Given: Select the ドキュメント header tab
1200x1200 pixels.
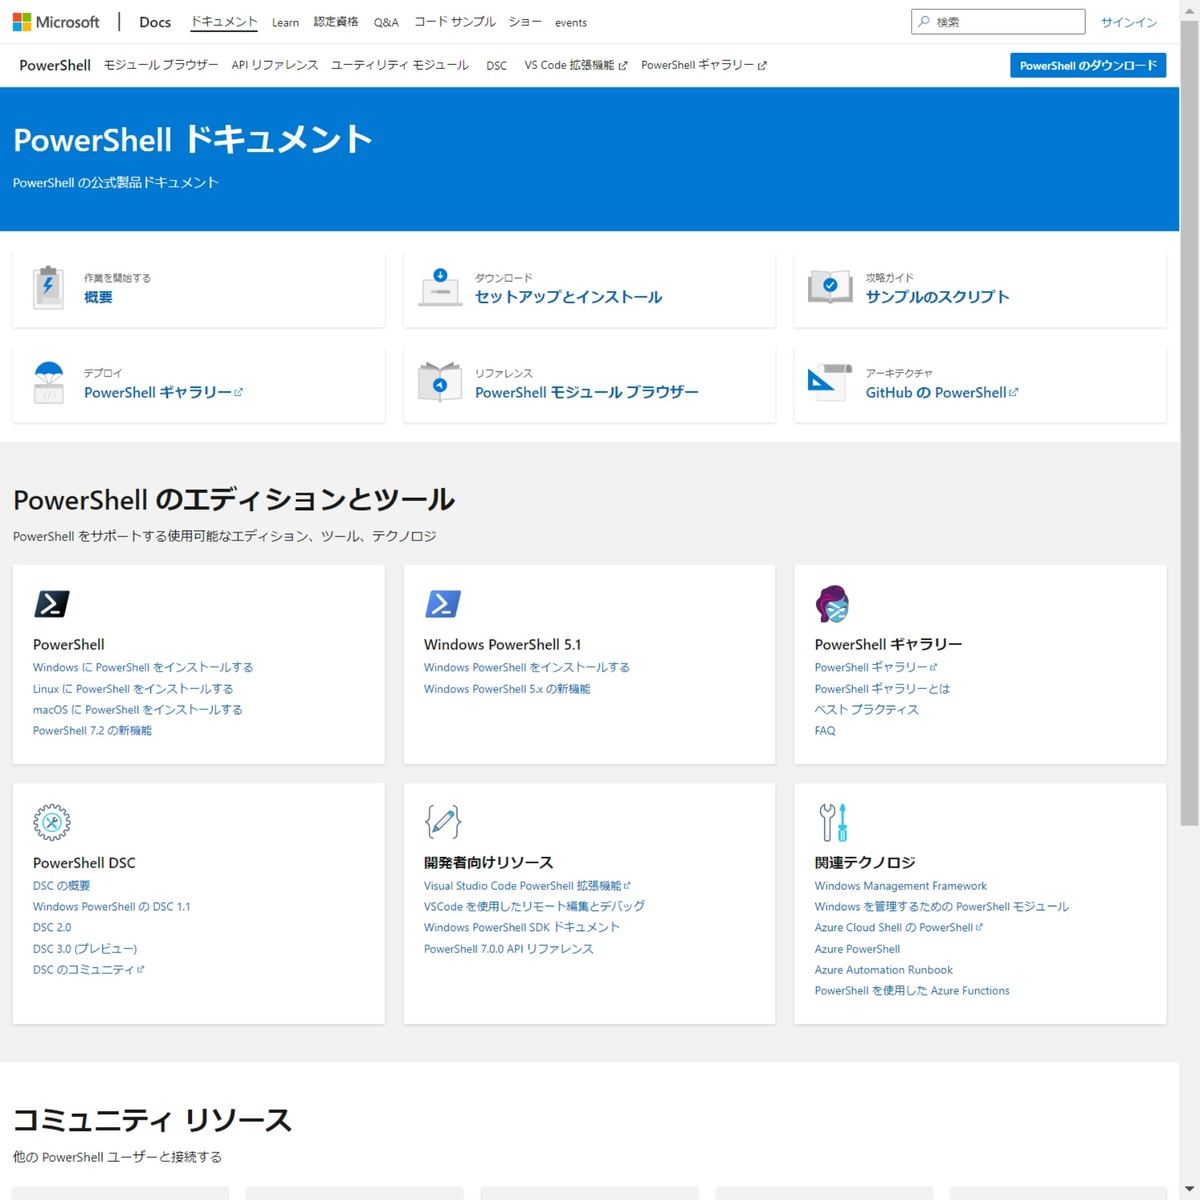Looking at the screenshot, I should (224, 22).
